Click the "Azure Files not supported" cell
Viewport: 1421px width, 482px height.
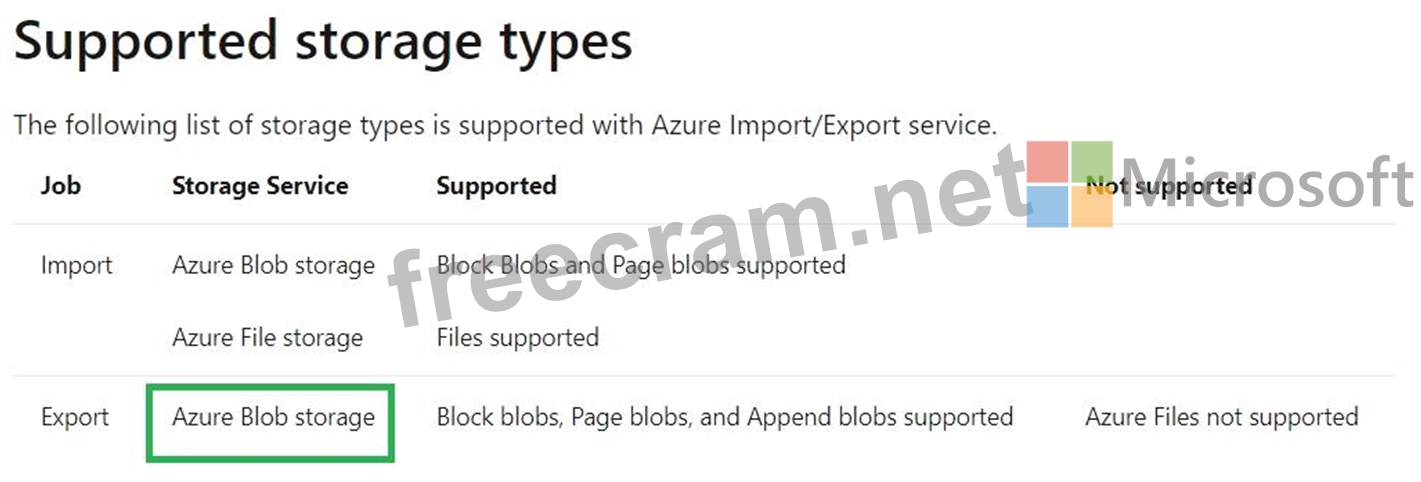click(1221, 417)
